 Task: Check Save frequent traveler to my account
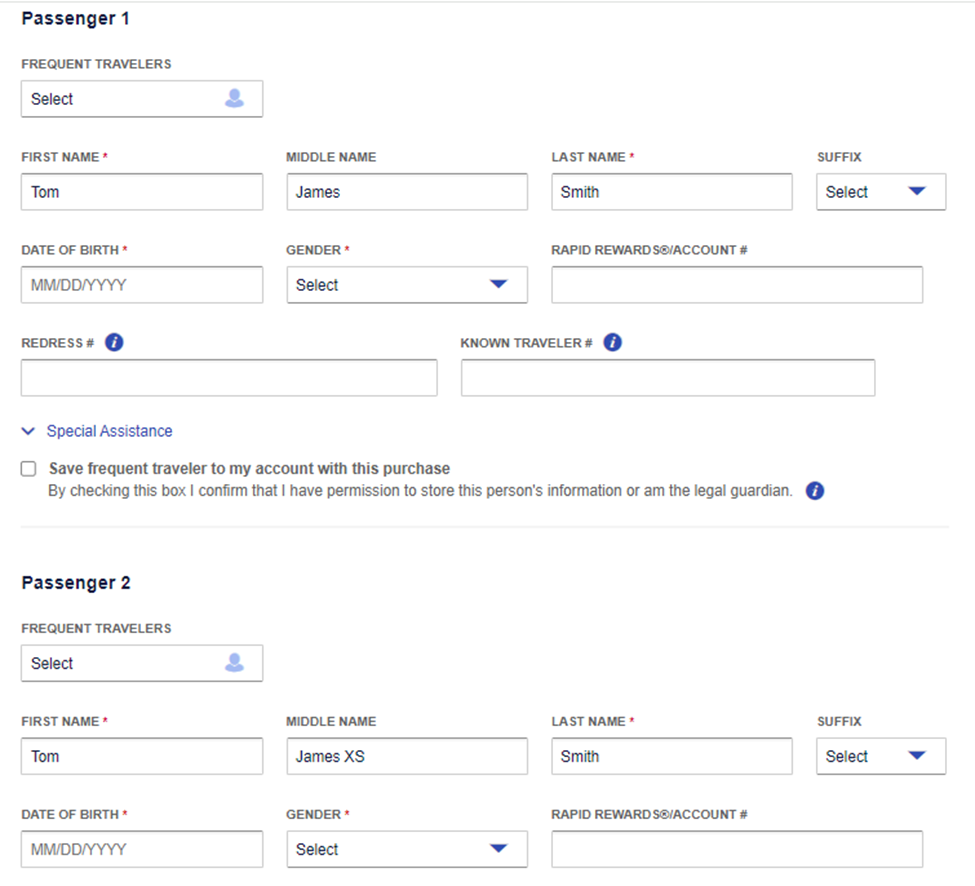coord(29,469)
